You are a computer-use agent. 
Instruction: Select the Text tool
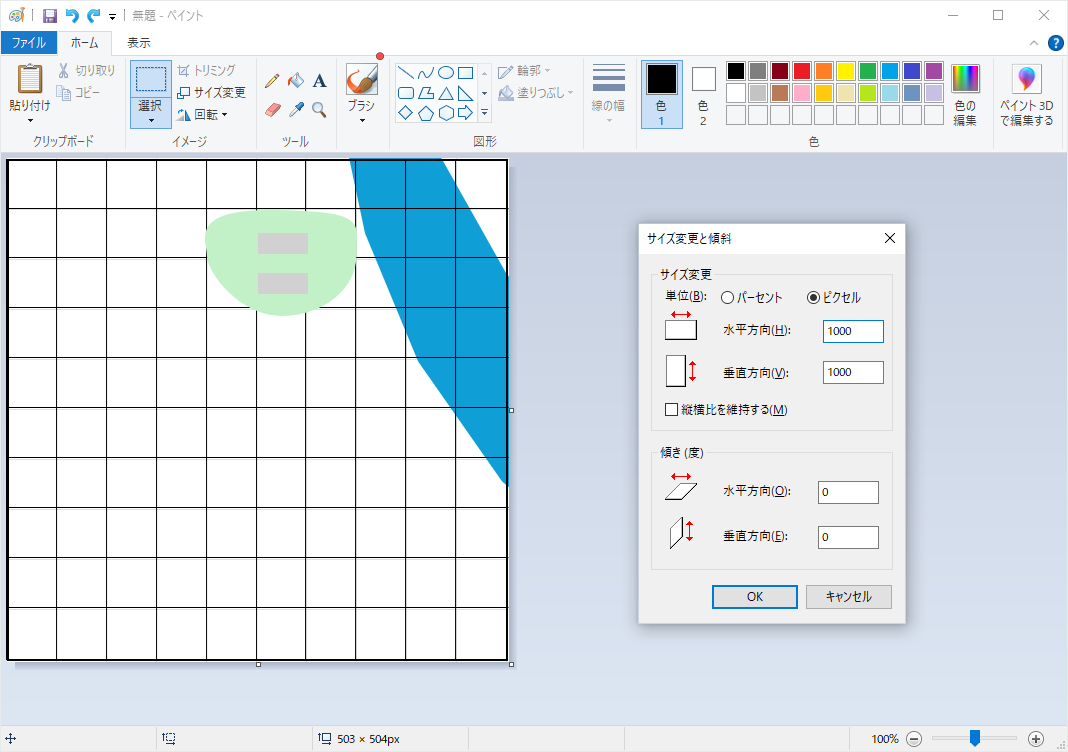pos(319,81)
